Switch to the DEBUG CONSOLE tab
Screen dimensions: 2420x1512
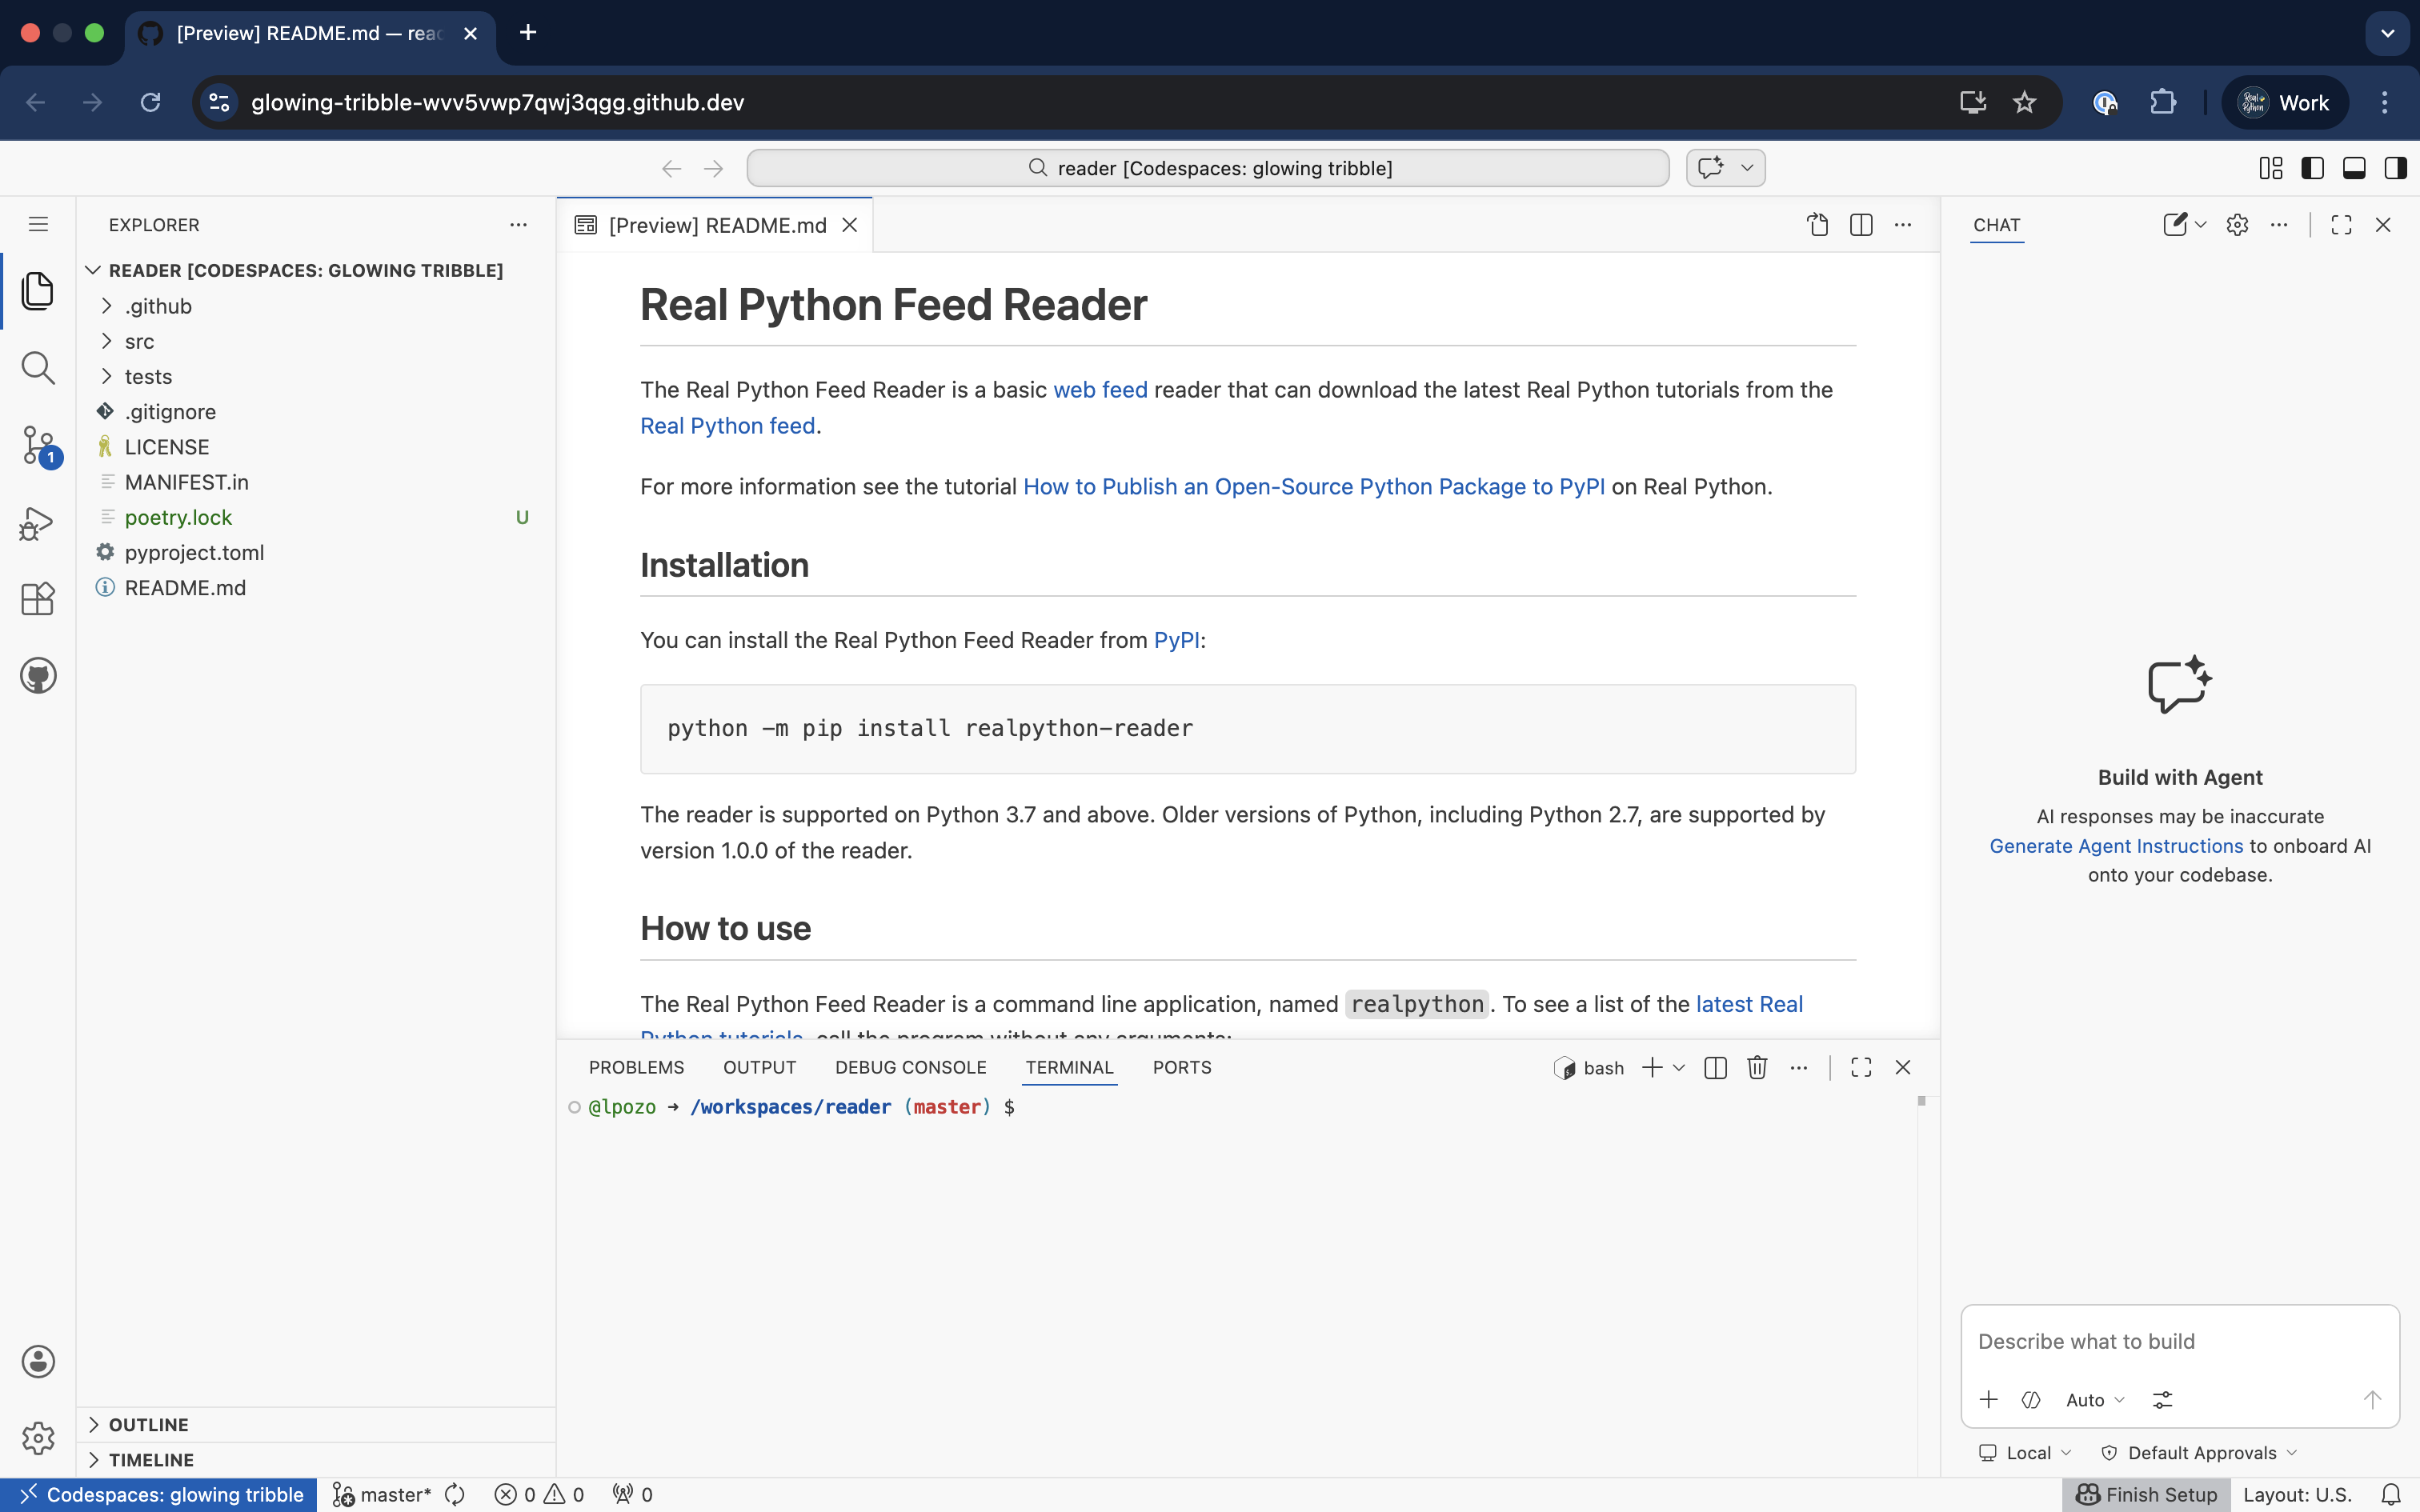pos(910,1067)
